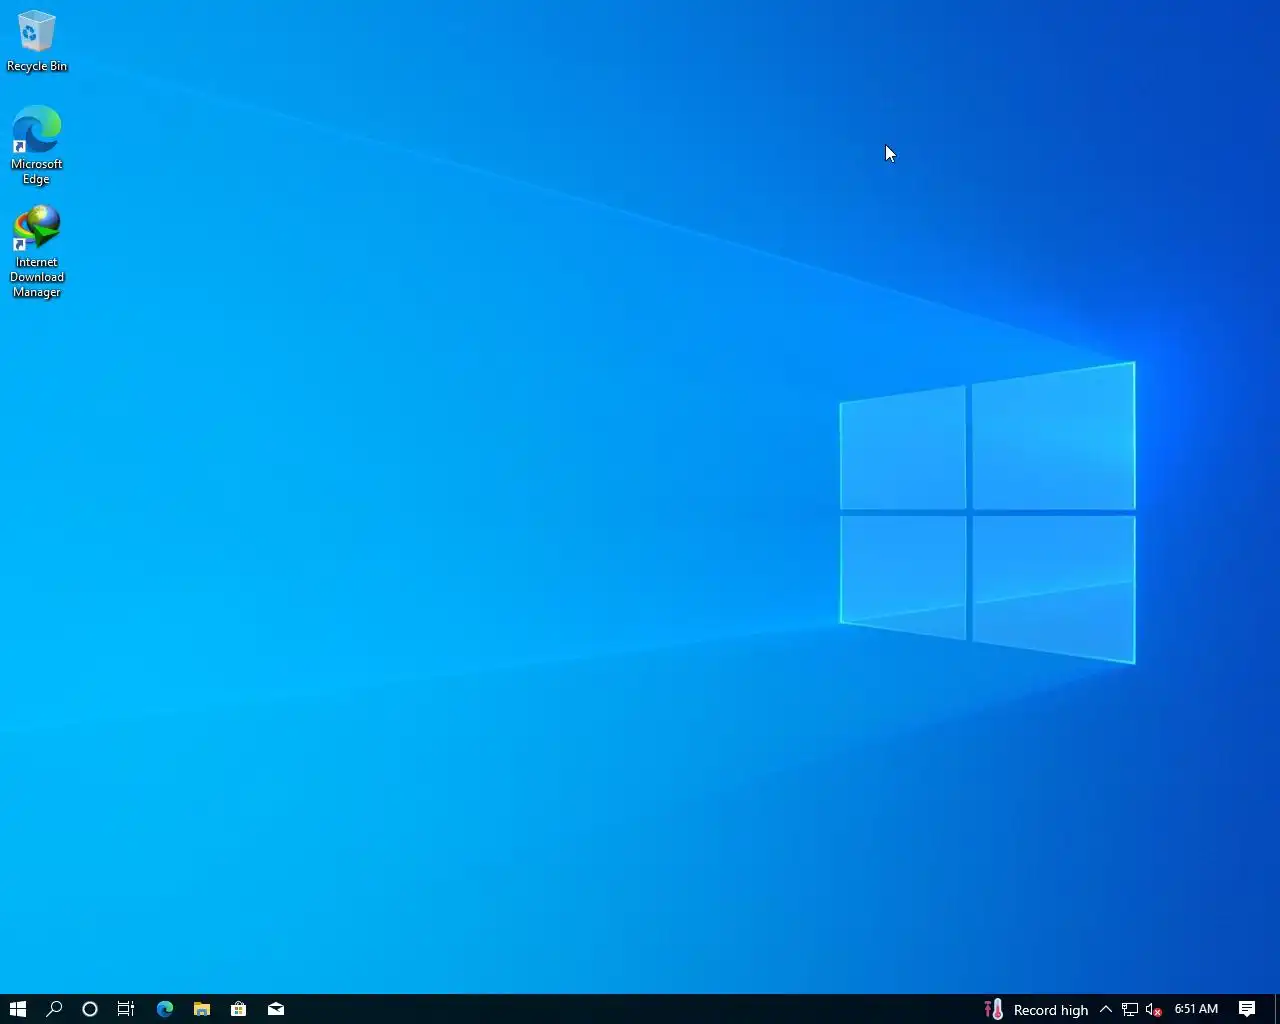The height and width of the screenshot is (1024, 1280).
Task: Open Microsoft Store from taskbar
Action: (x=239, y=1009)
